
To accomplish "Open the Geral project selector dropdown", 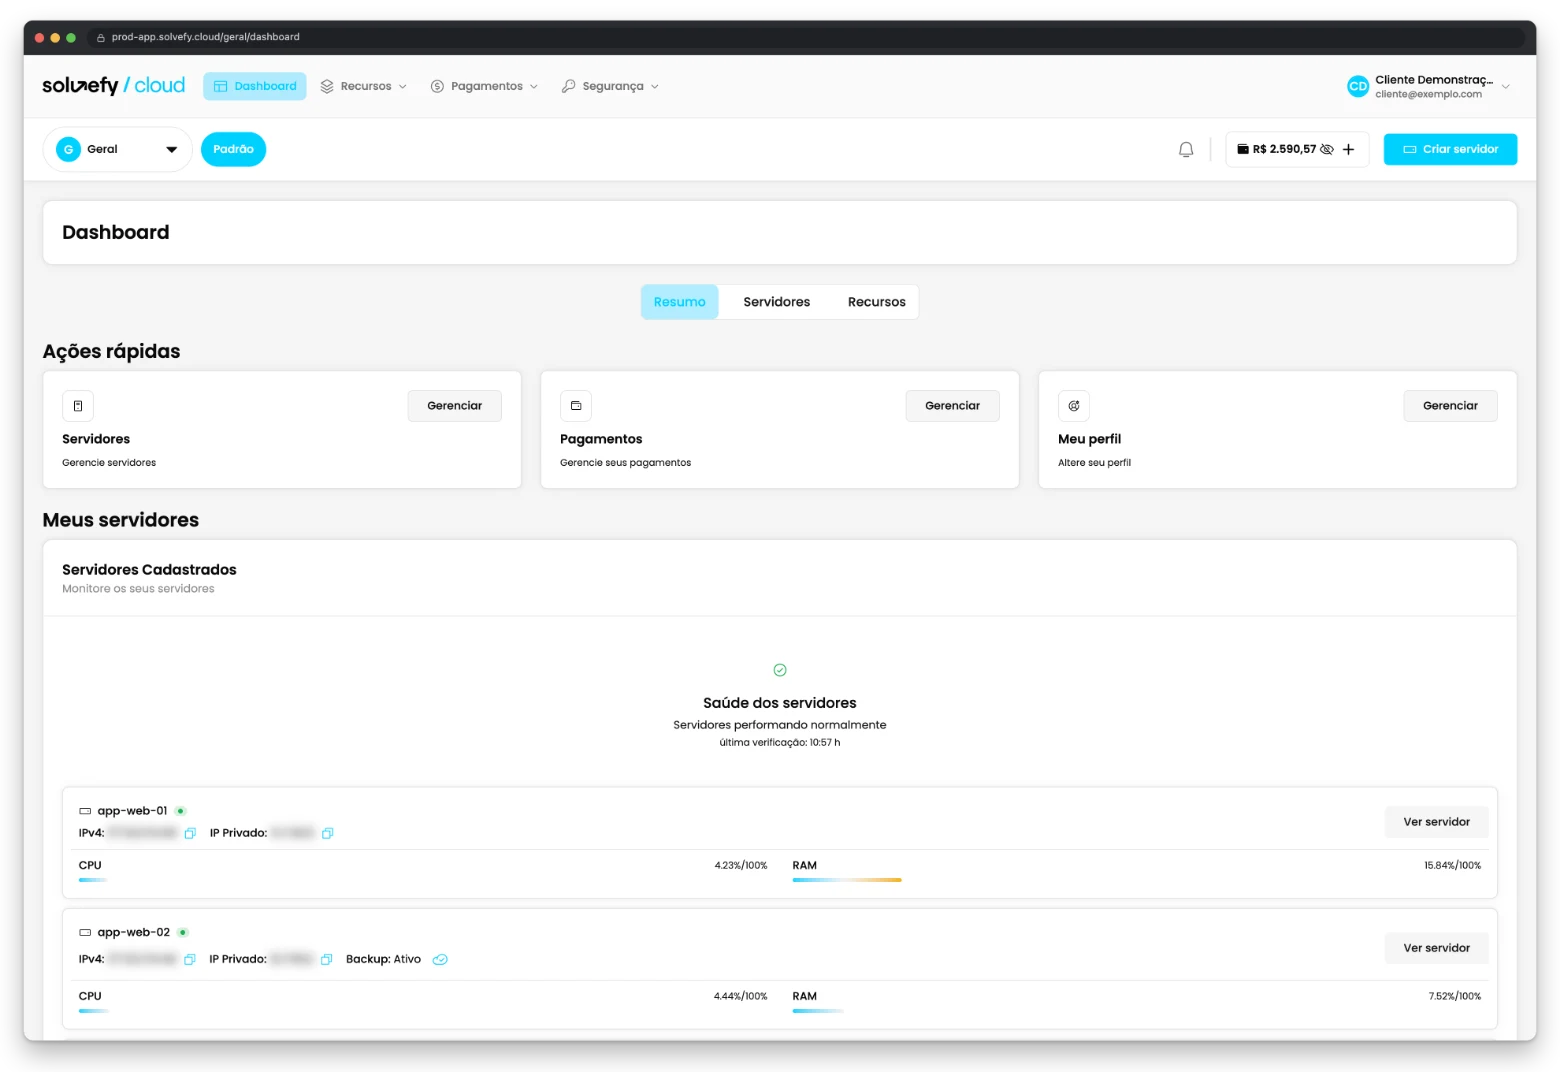I will [x=117, y=150].
